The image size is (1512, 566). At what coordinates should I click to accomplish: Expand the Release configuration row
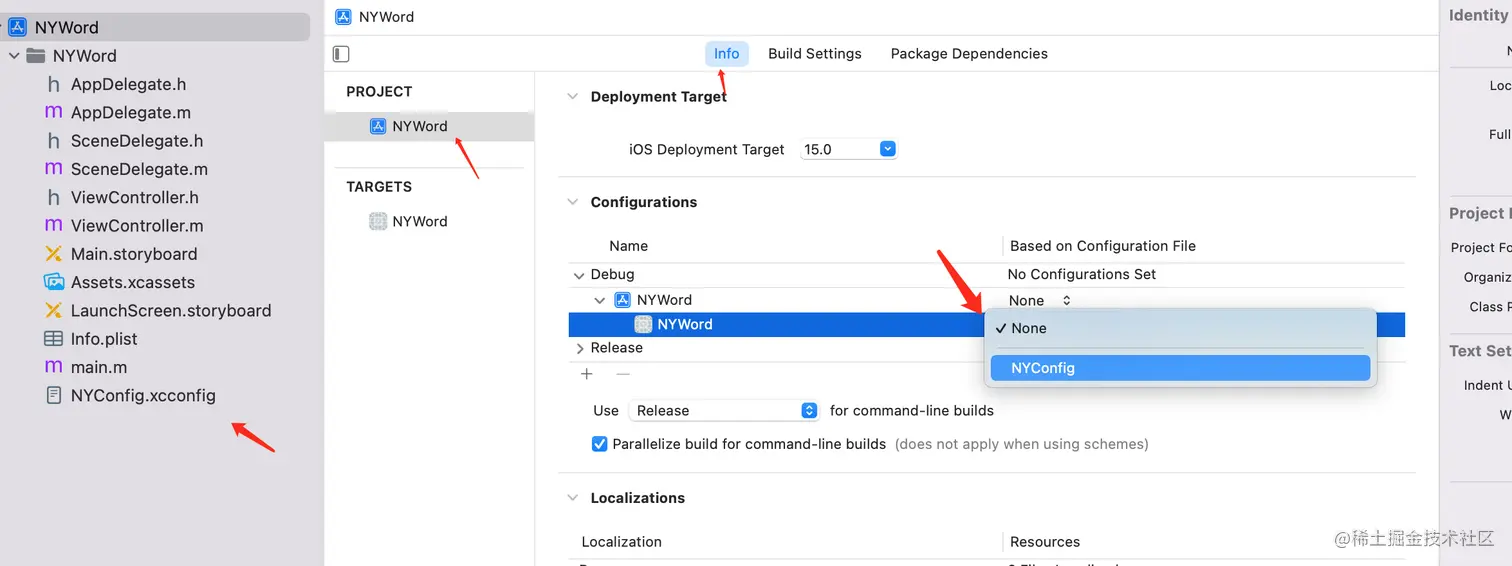click(x=580, y=348)
